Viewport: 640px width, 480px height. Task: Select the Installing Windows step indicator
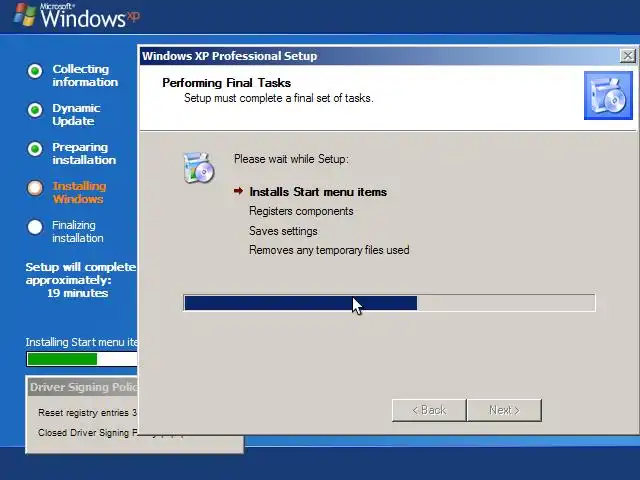(x=35, y=188)
